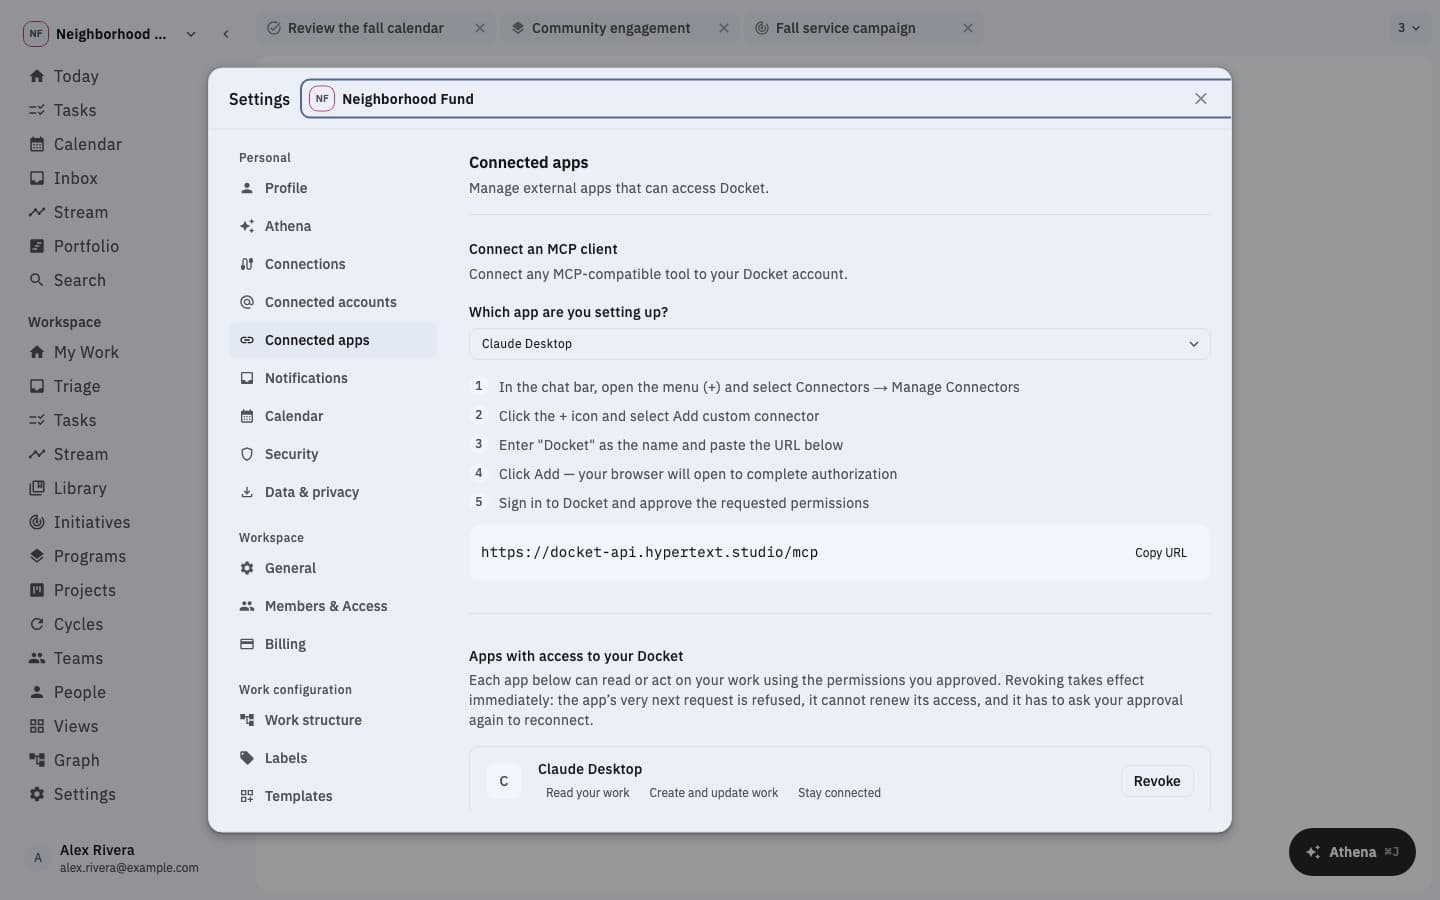
Task: Select Athena in settings navigation
Action: pyautogui.click(x=332, y=226)
